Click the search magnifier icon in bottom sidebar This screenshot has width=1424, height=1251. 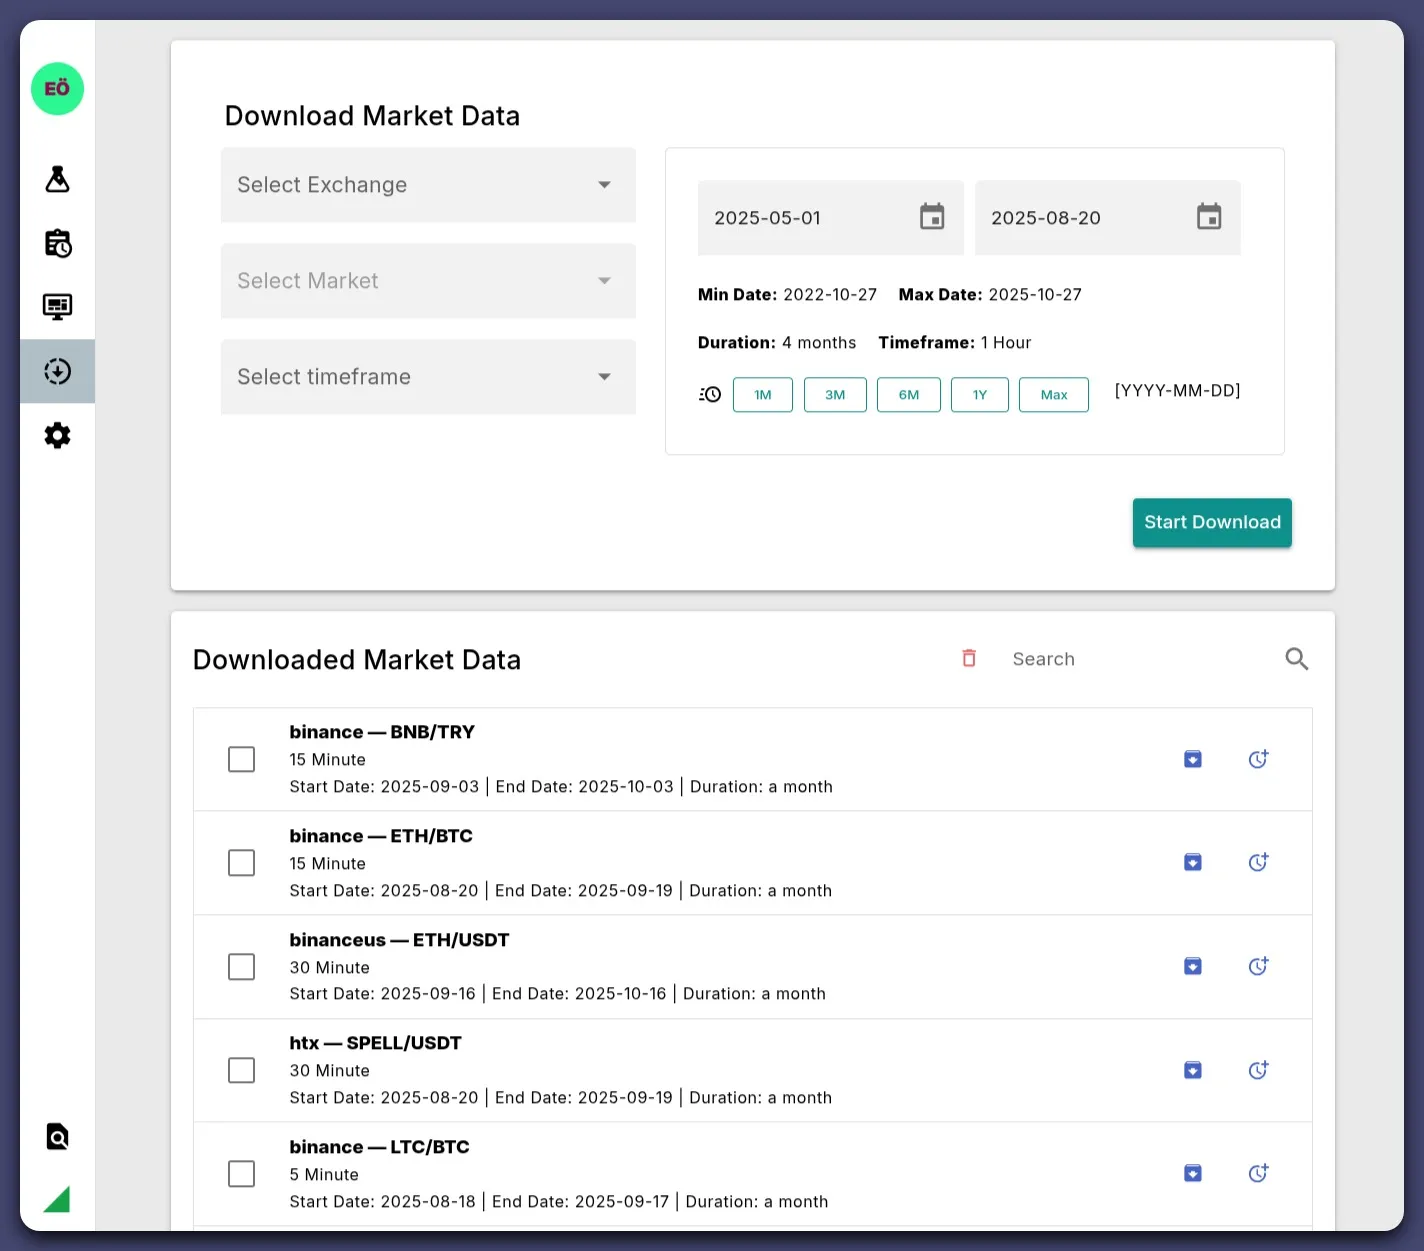point(57,1136)
